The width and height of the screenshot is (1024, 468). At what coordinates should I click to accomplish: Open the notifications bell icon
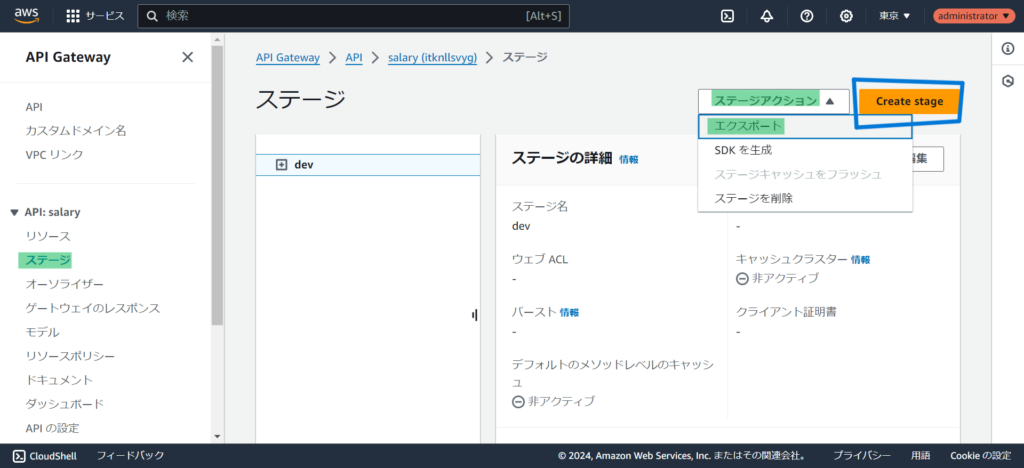767,16
